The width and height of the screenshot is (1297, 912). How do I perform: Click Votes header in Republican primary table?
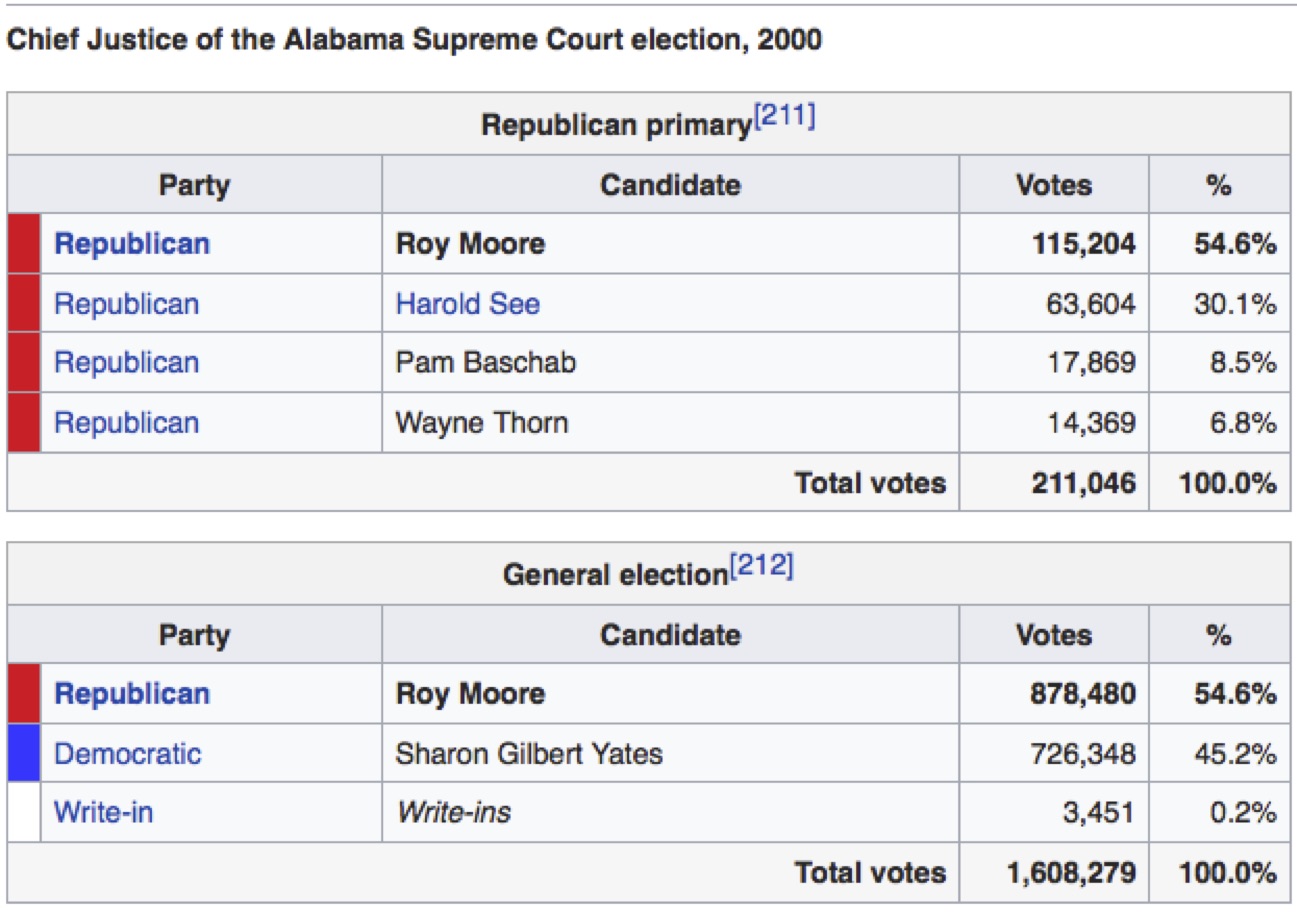(1053, 185)
